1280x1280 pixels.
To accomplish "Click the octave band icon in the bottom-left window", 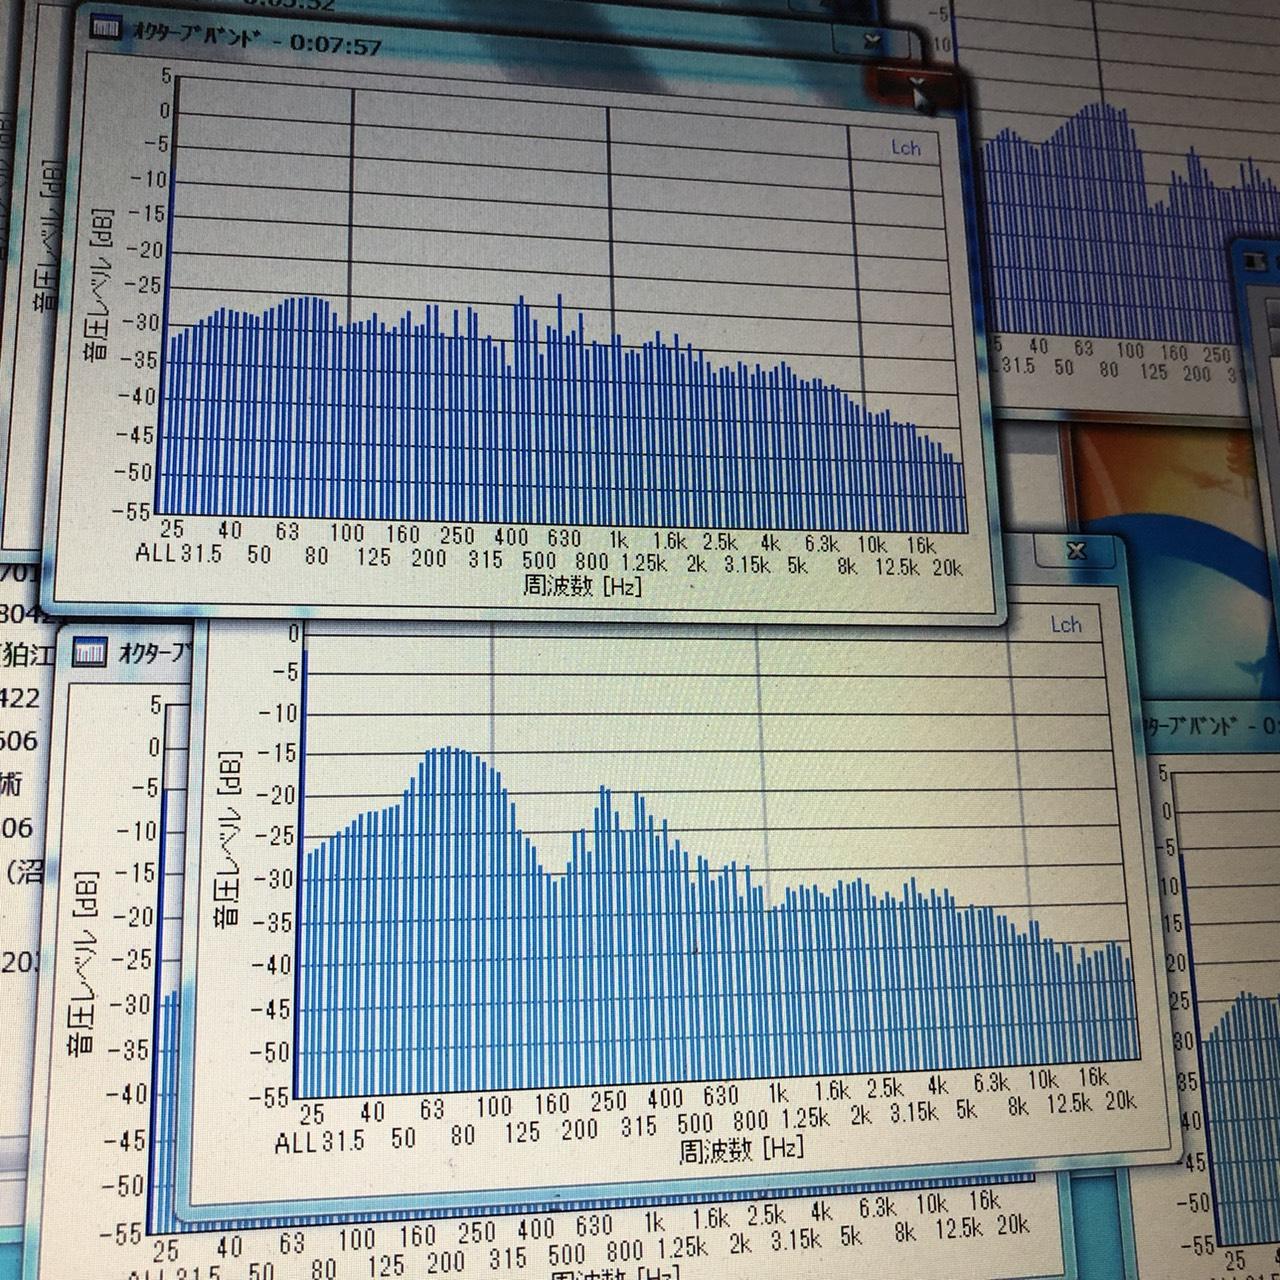I will 91,655.
